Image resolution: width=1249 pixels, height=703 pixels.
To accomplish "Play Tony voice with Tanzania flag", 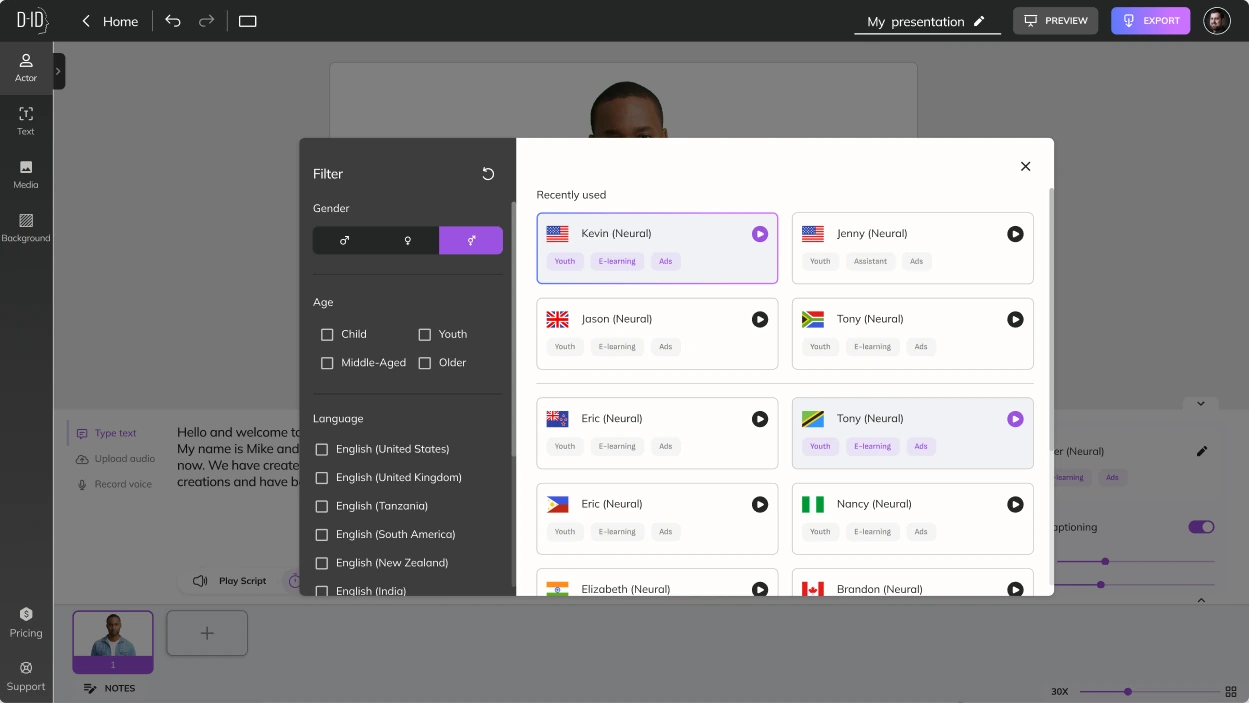I will pyautogui.click(x=1015, y=419).
